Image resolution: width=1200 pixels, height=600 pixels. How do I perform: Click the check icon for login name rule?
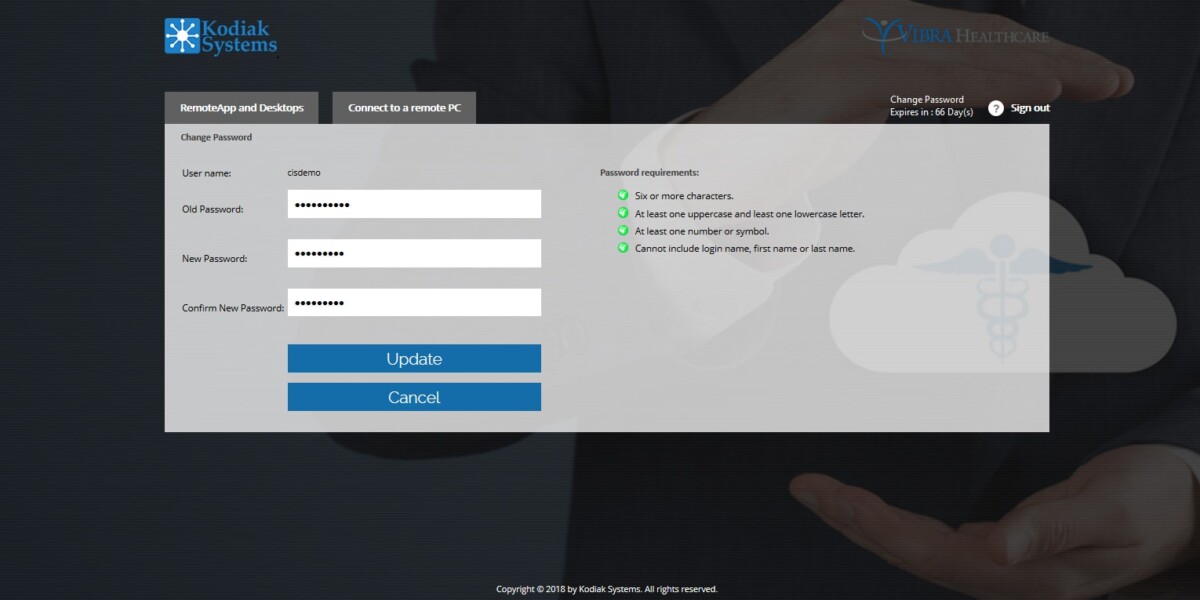(x=623, y=248)
